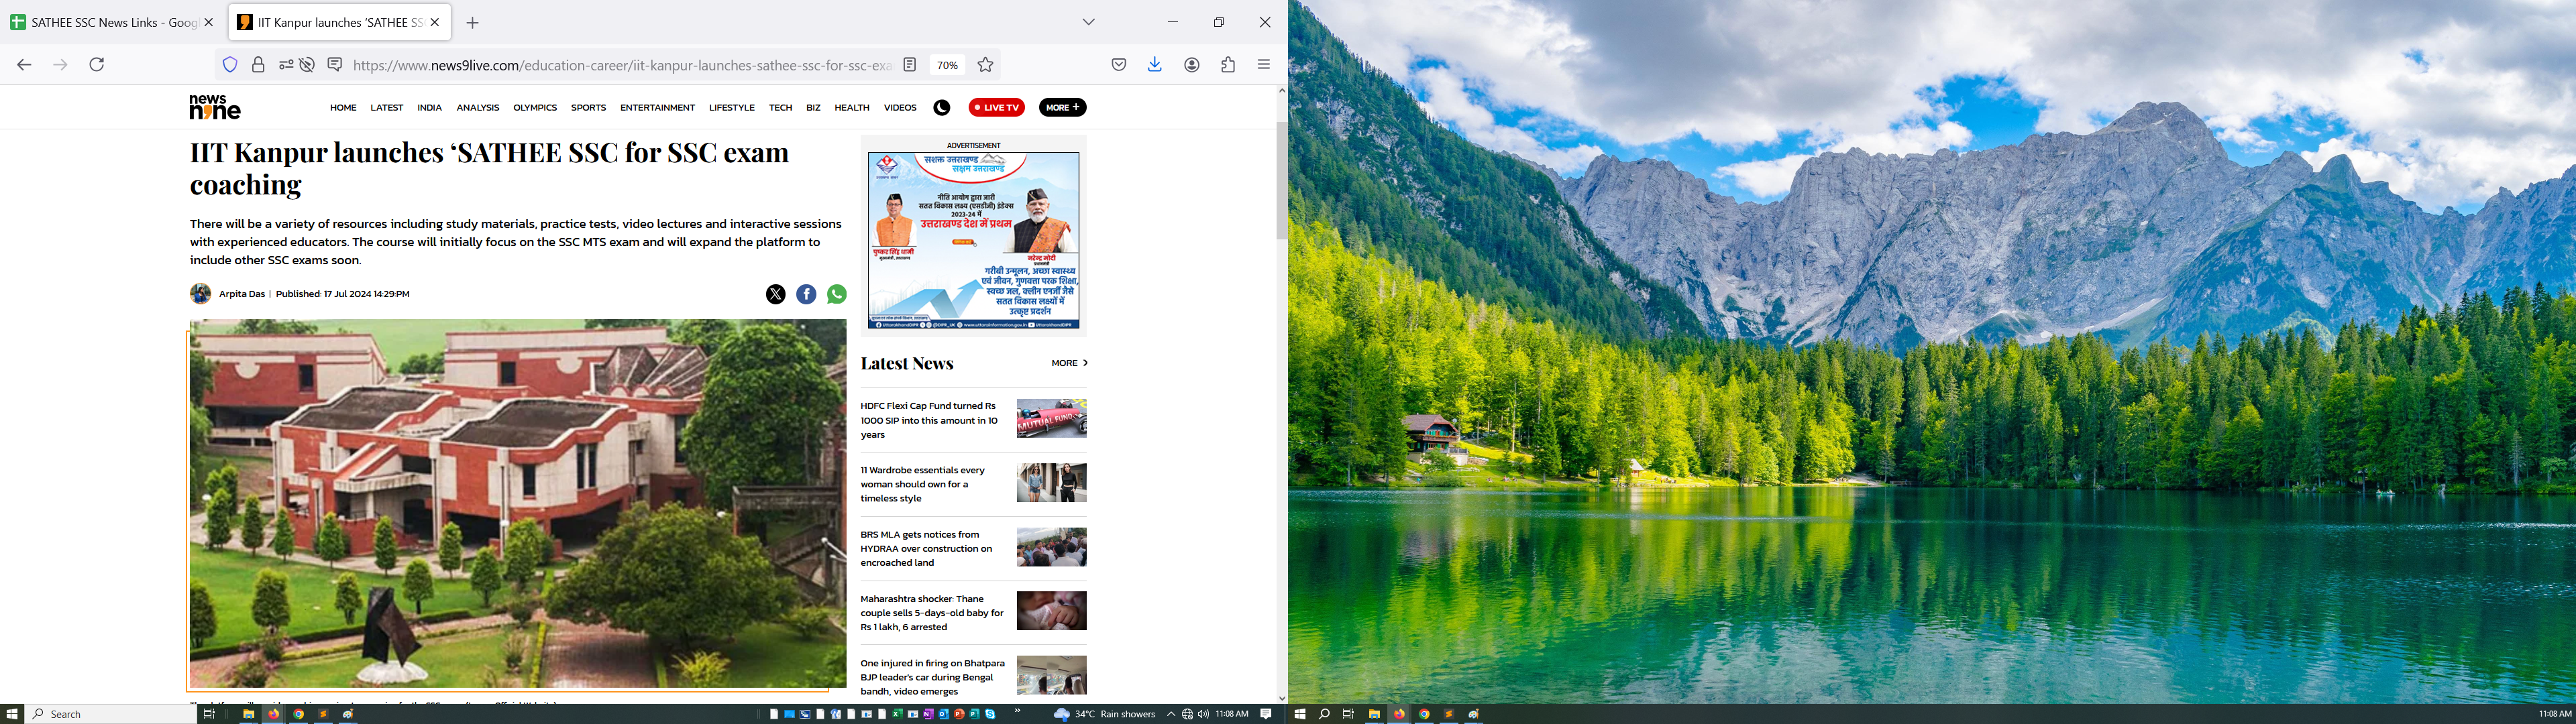Reload the news9live page

97,65
